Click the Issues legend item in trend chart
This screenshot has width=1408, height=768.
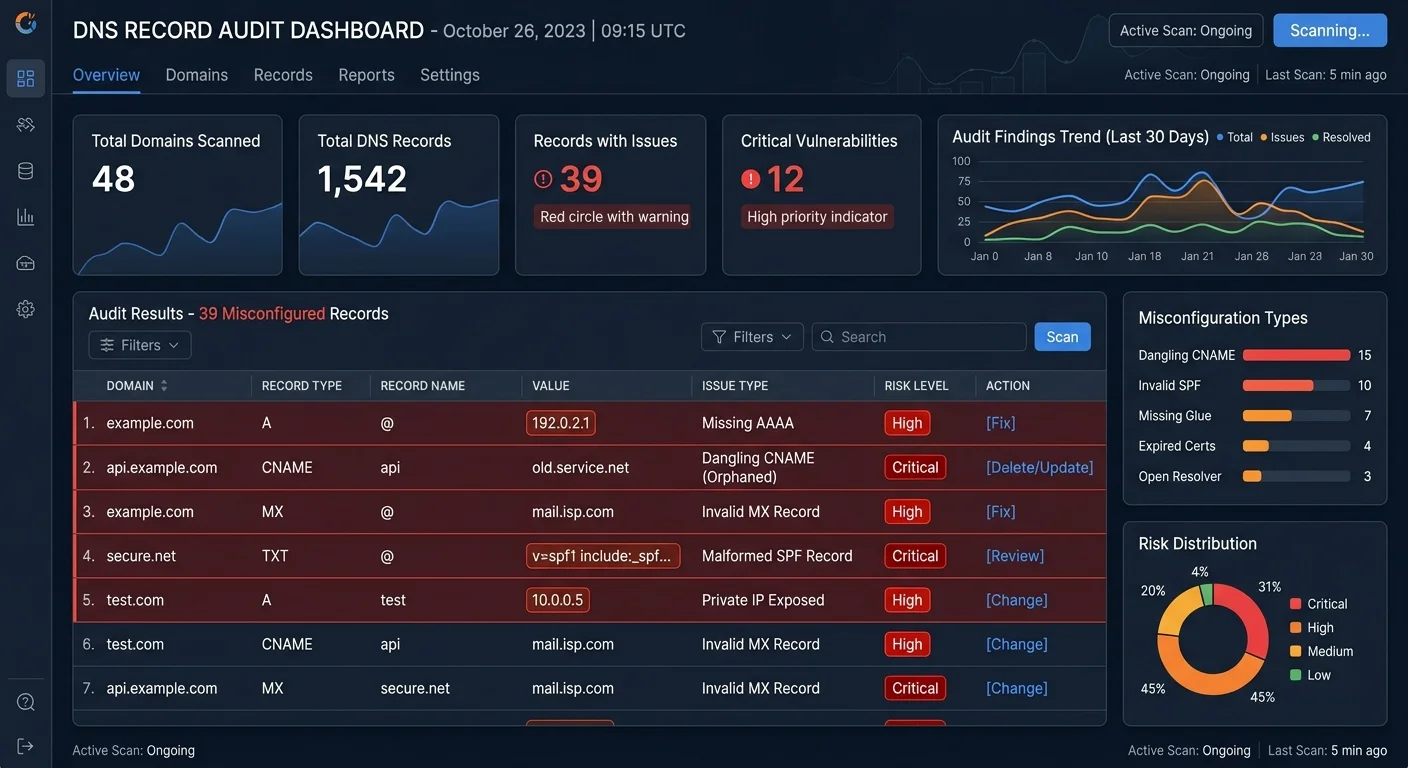coord(1282,137)
